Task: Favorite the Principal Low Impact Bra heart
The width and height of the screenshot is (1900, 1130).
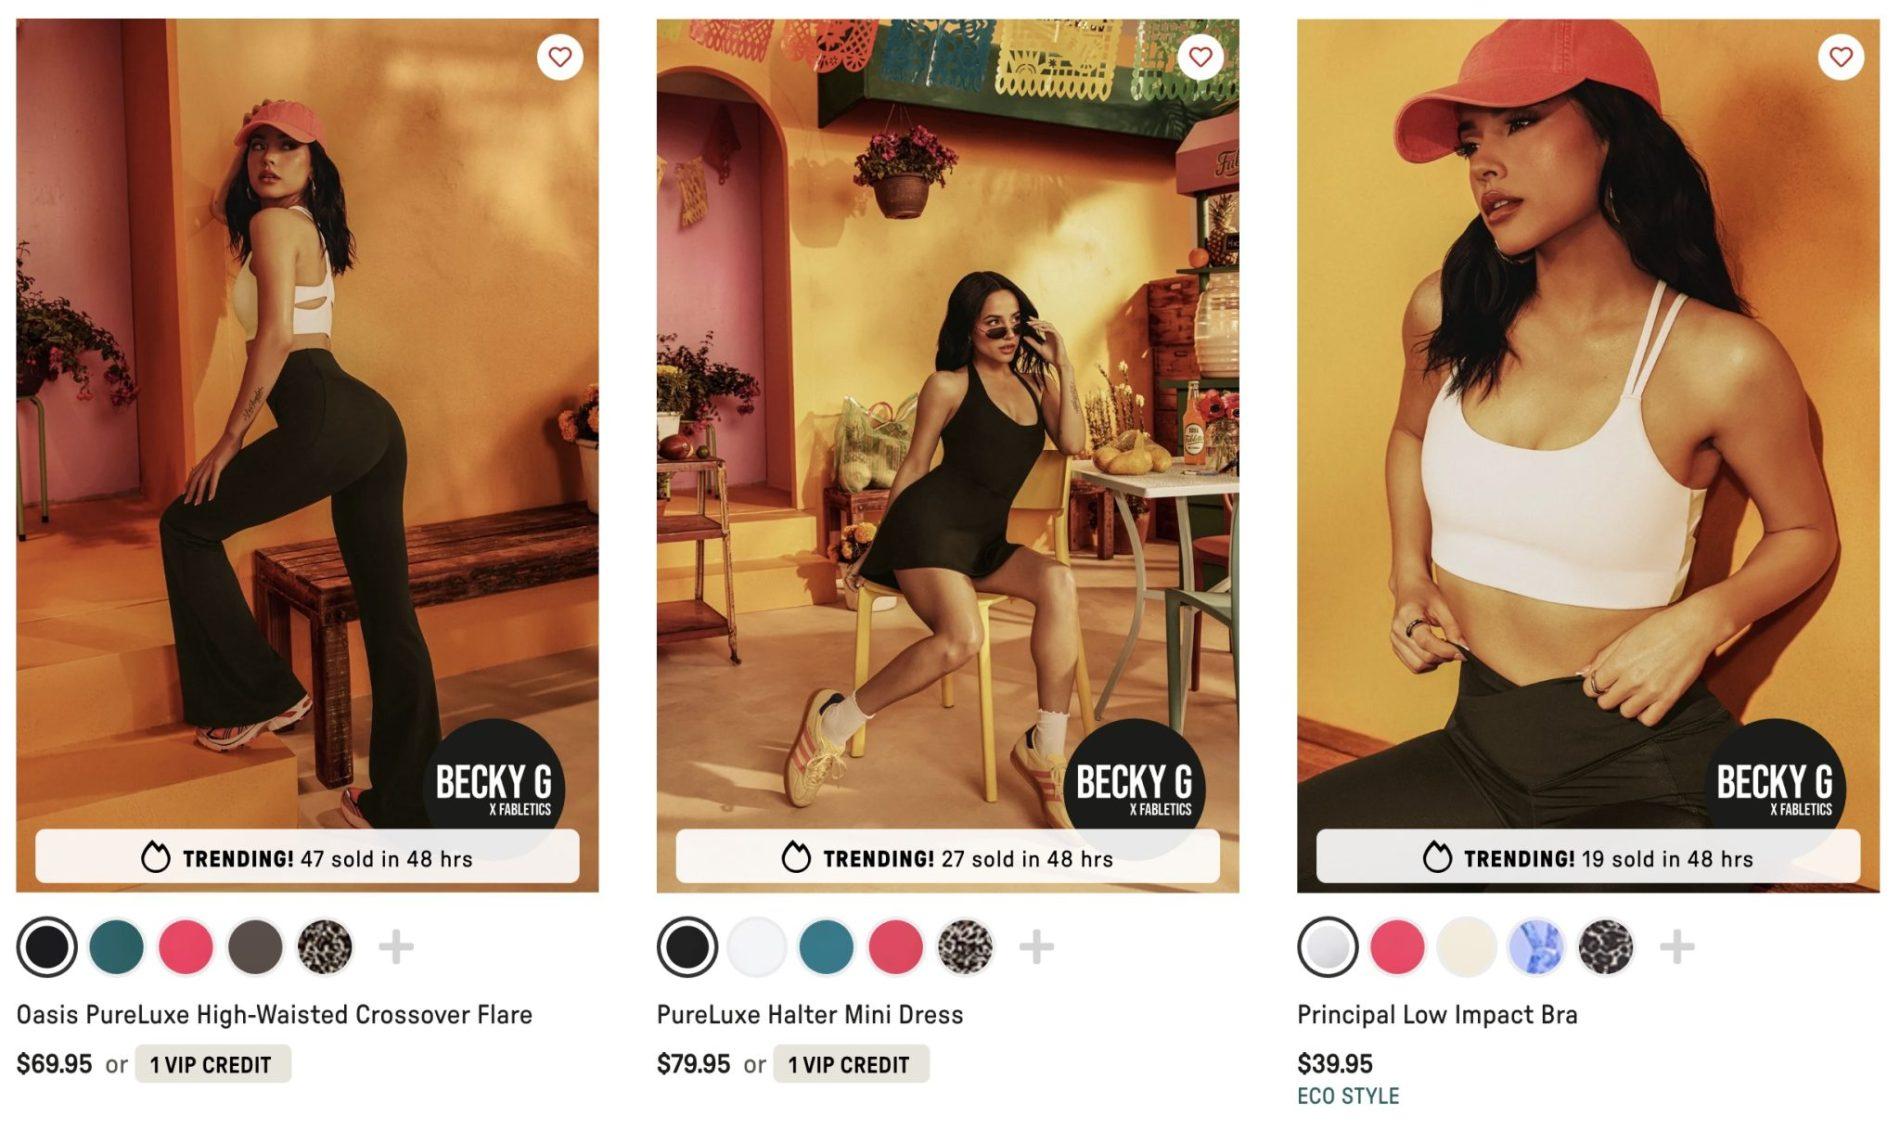Action: 1841,57
